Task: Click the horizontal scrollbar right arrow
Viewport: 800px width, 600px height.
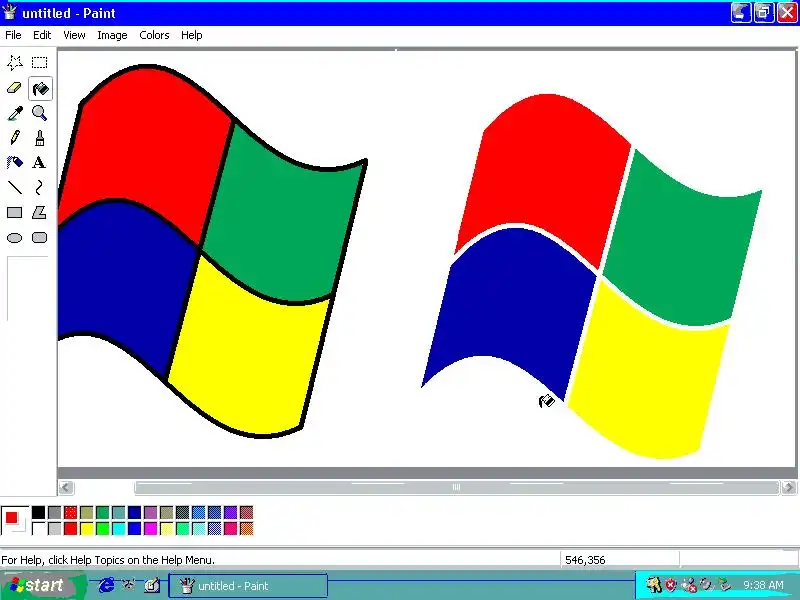Action: coord(789,487)
